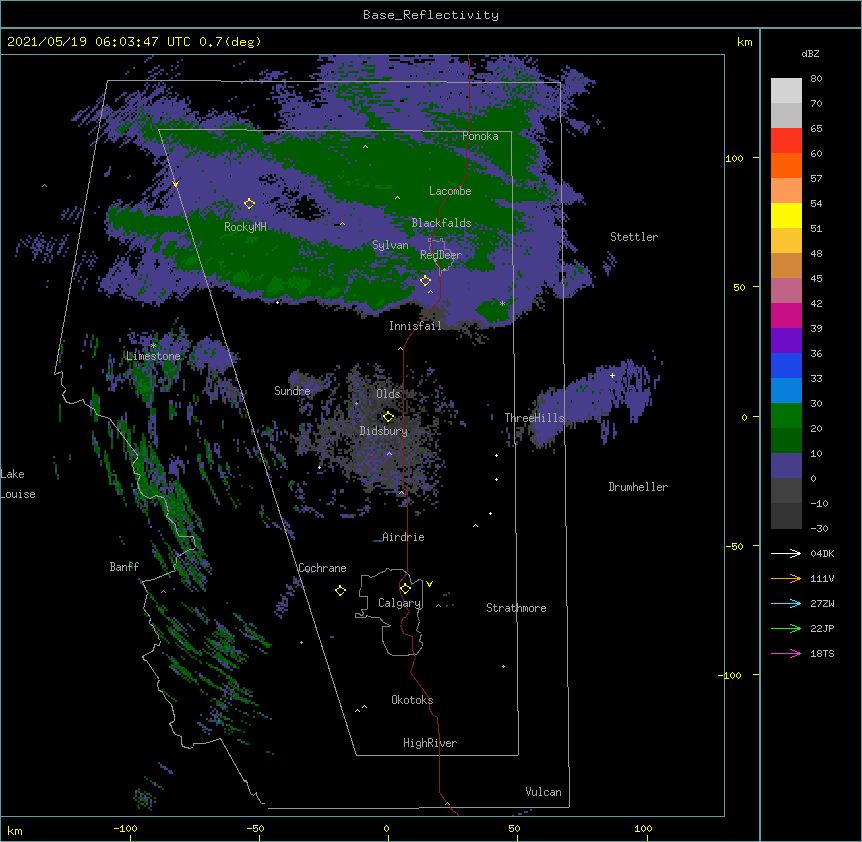This screenshot has width=862, height=842.
Task: Click the Cochrane label
Action: pyautogui.click(x=322, y=568)
